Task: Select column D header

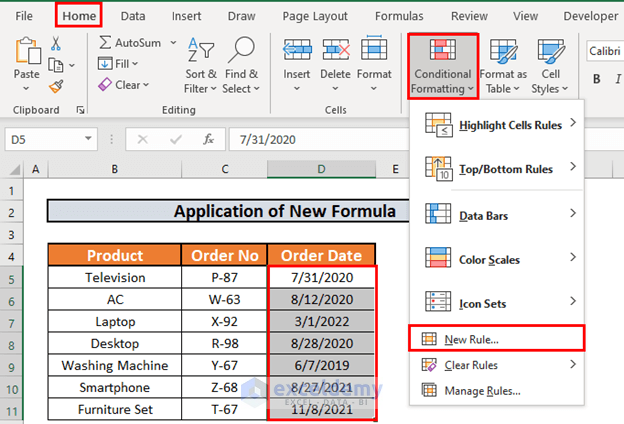Action: (321, 169)
